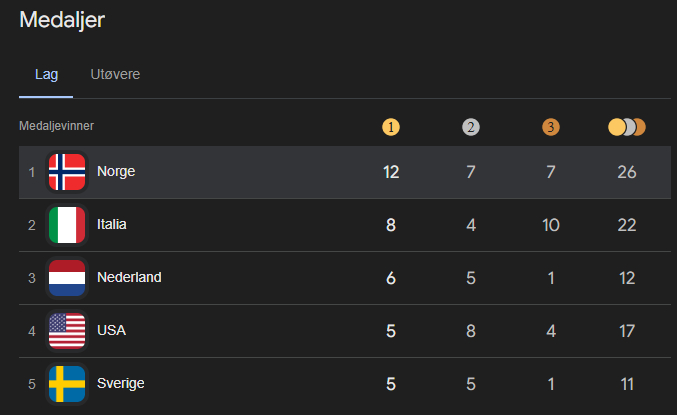Click the Sweden flag icon
Viewport: 677px width, 415px height.
(x=67, y=384)
